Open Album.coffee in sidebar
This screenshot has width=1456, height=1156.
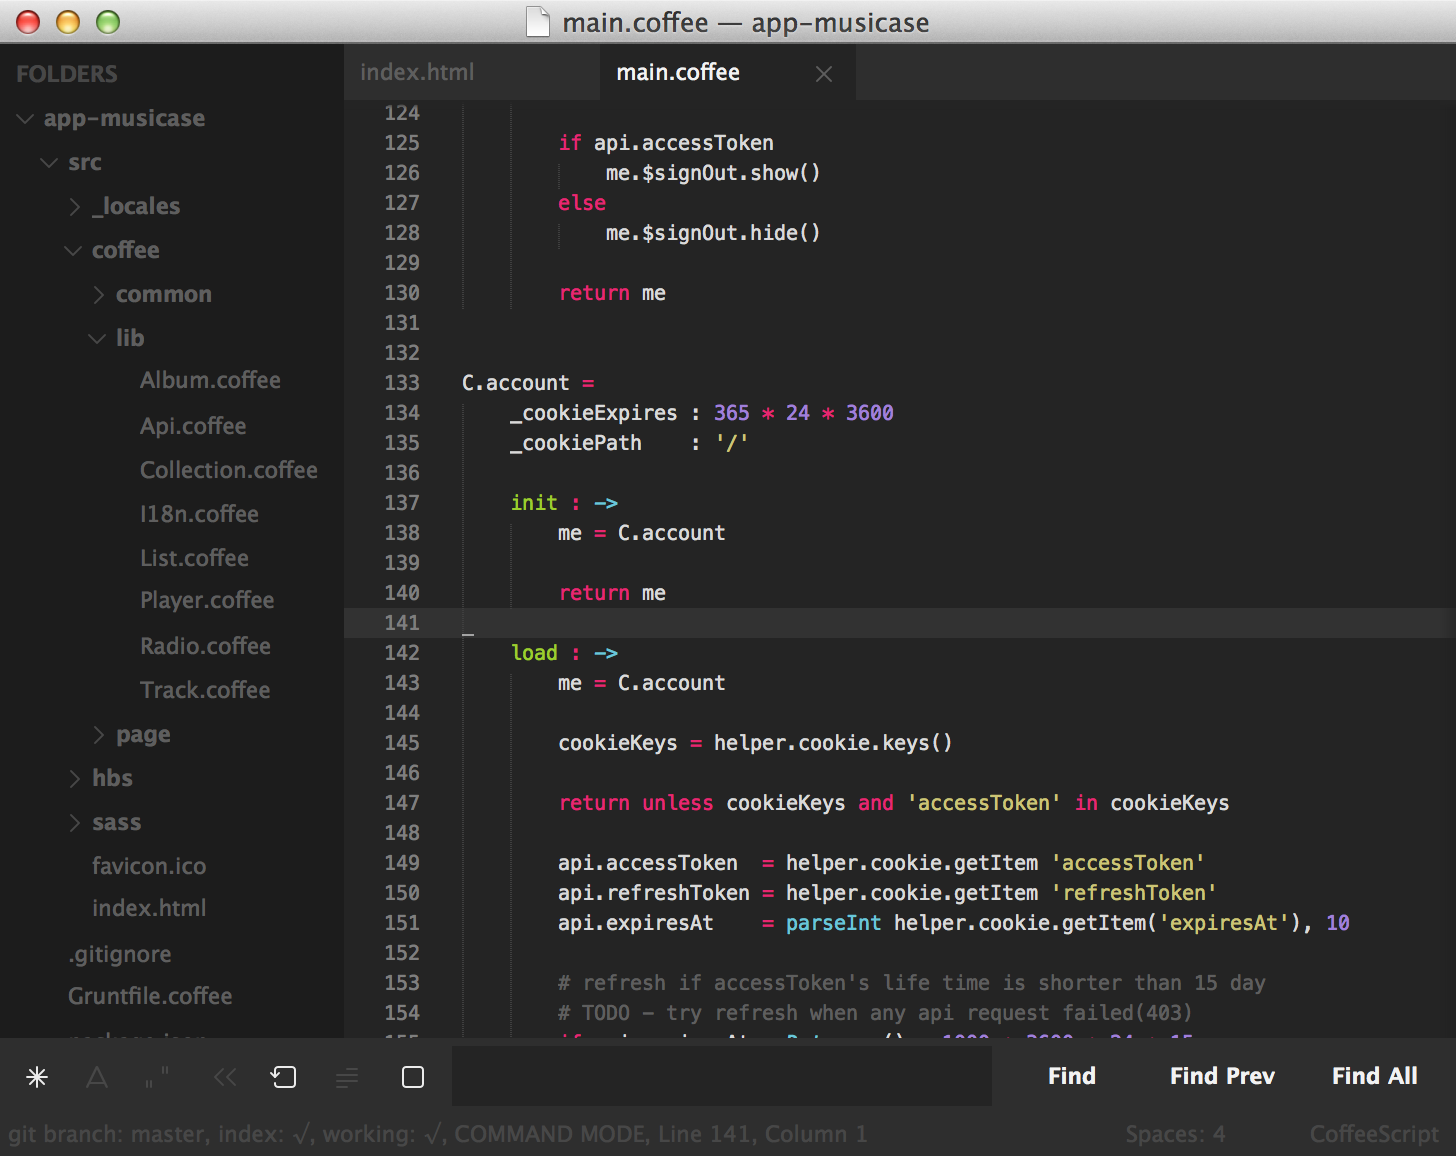(210, 380)
